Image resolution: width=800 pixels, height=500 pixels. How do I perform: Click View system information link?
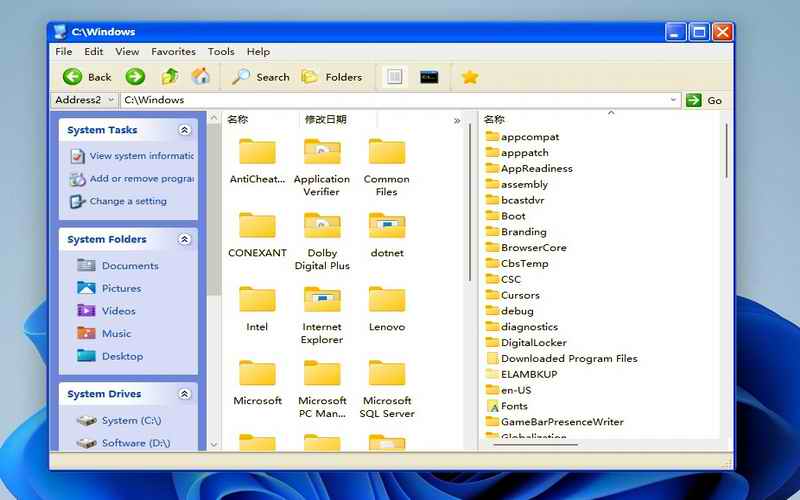click(132, 156)
